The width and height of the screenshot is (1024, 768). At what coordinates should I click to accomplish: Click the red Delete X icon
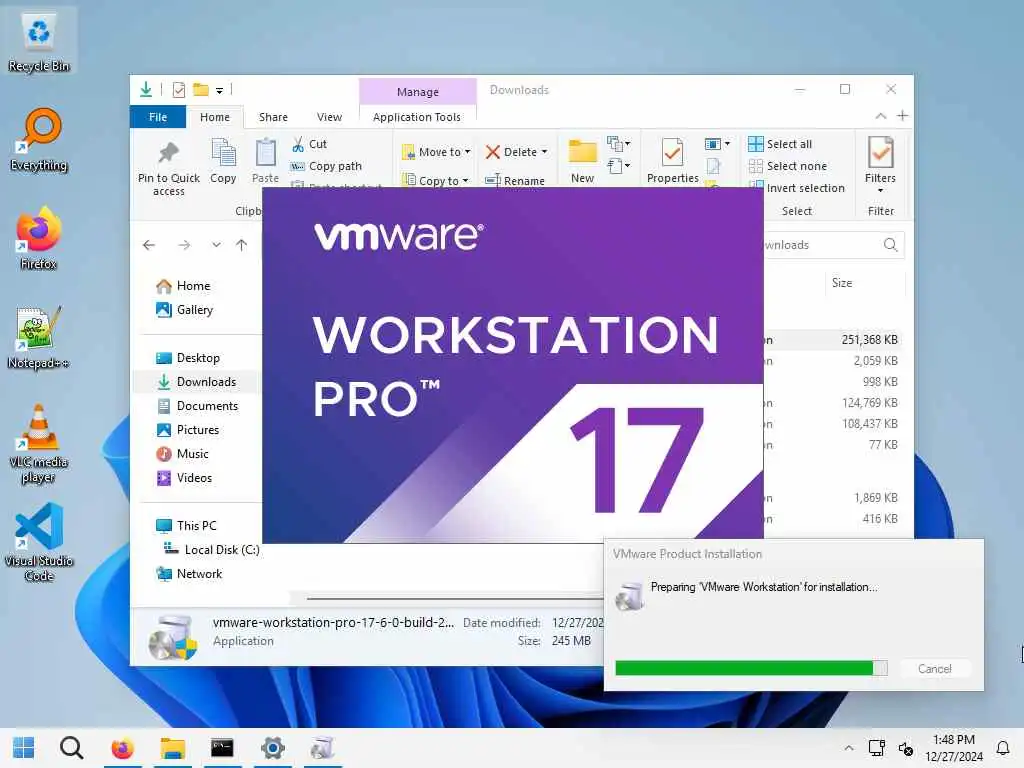493,152
